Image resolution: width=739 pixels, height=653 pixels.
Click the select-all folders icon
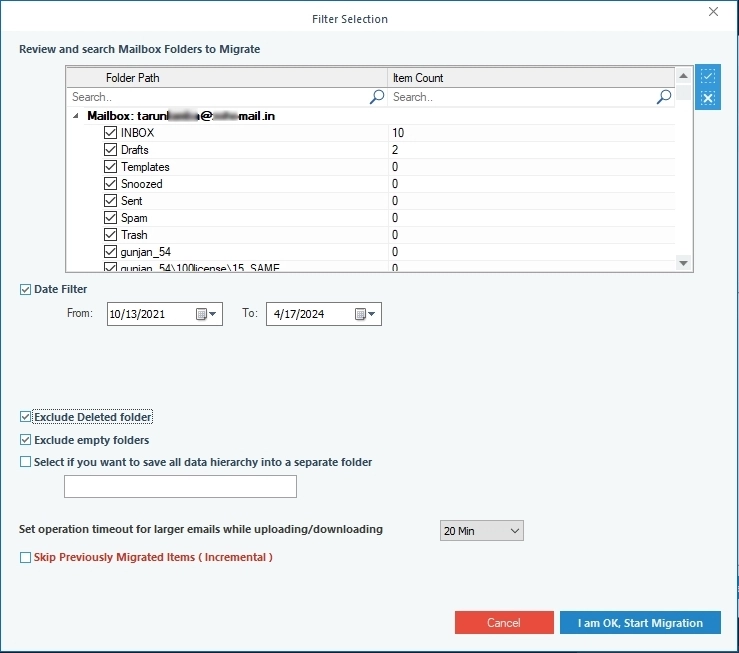(707, 76)
